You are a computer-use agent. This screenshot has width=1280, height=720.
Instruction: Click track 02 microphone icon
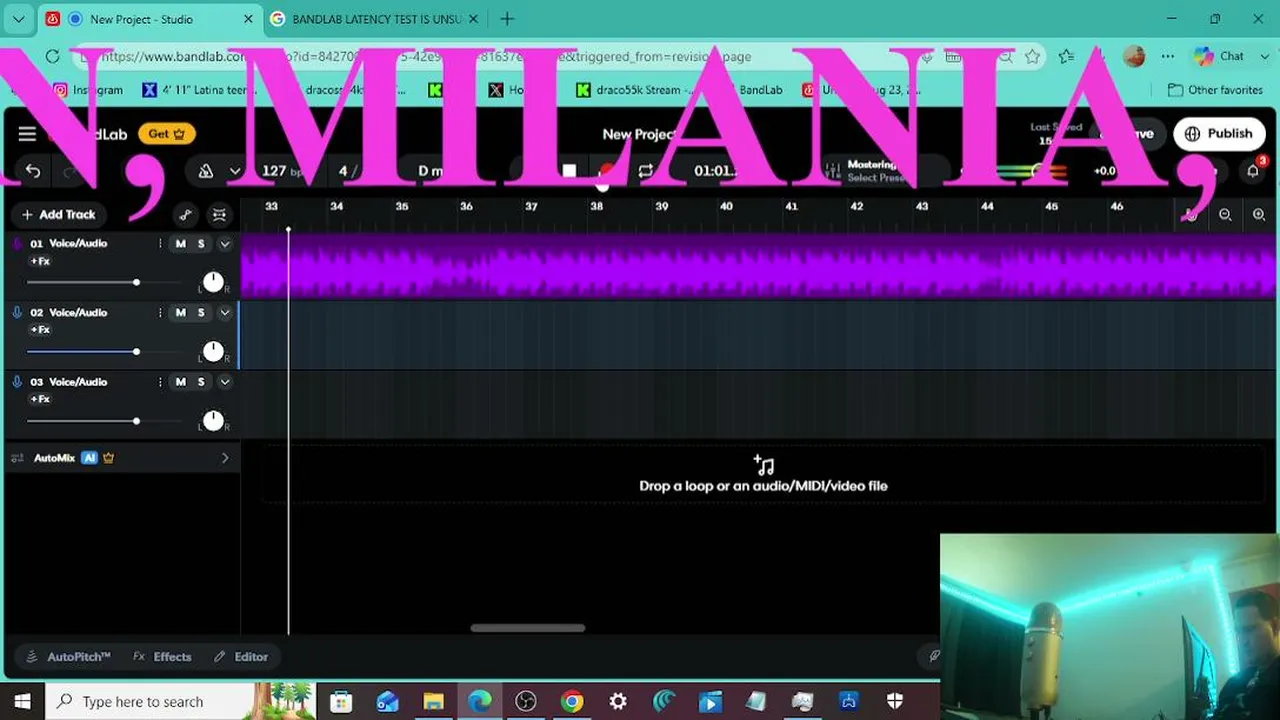17,313
